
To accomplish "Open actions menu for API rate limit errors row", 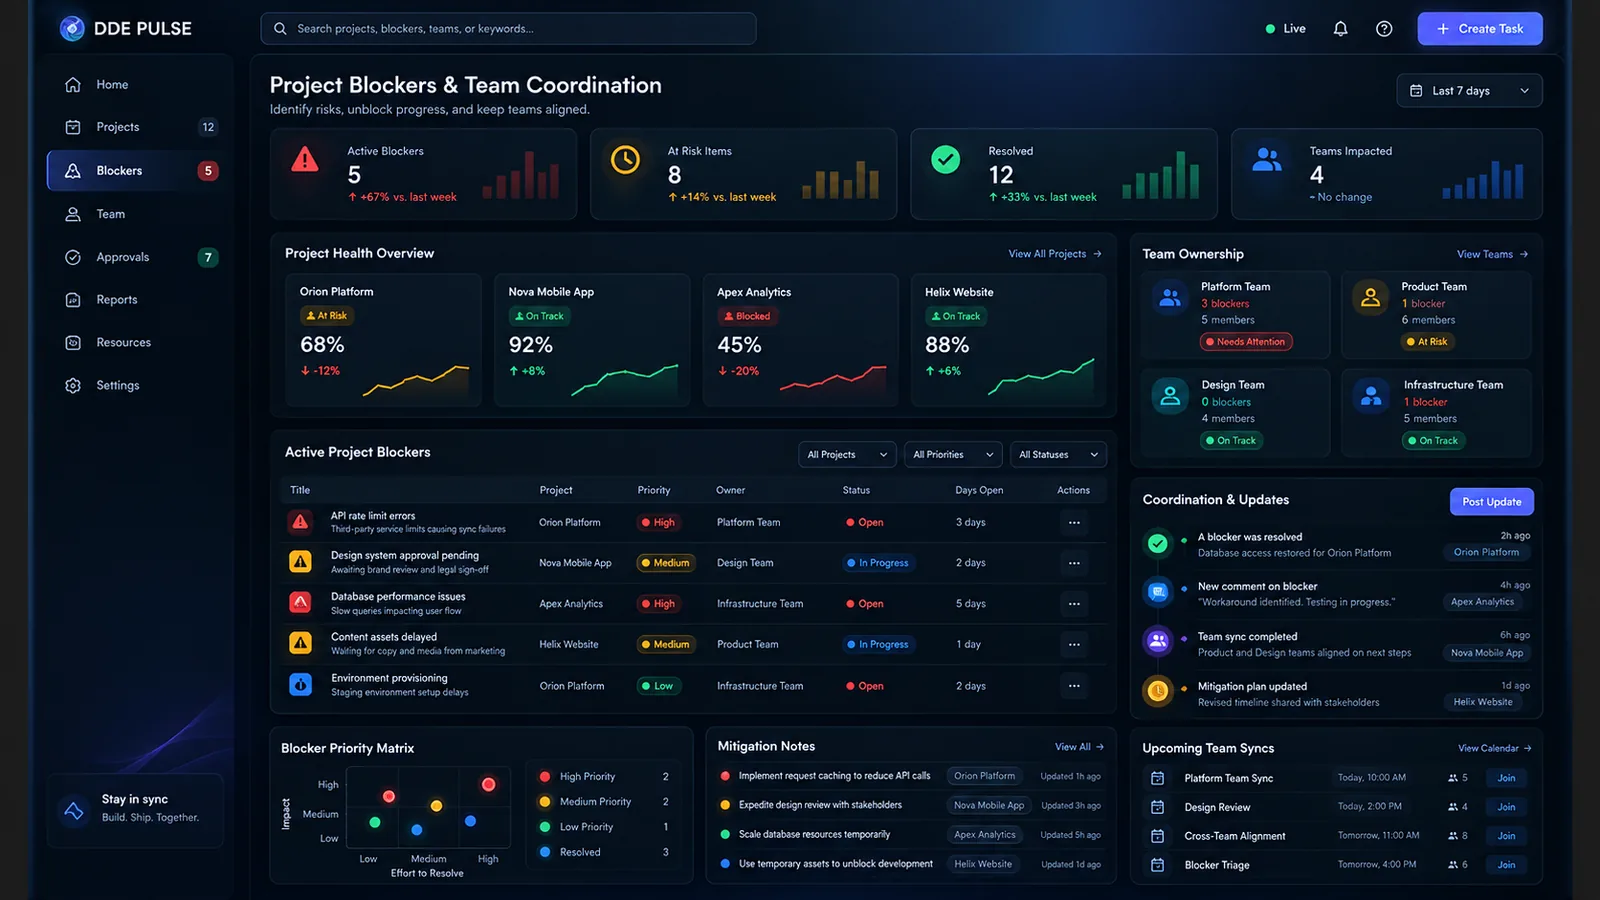I will [1074, 522].
